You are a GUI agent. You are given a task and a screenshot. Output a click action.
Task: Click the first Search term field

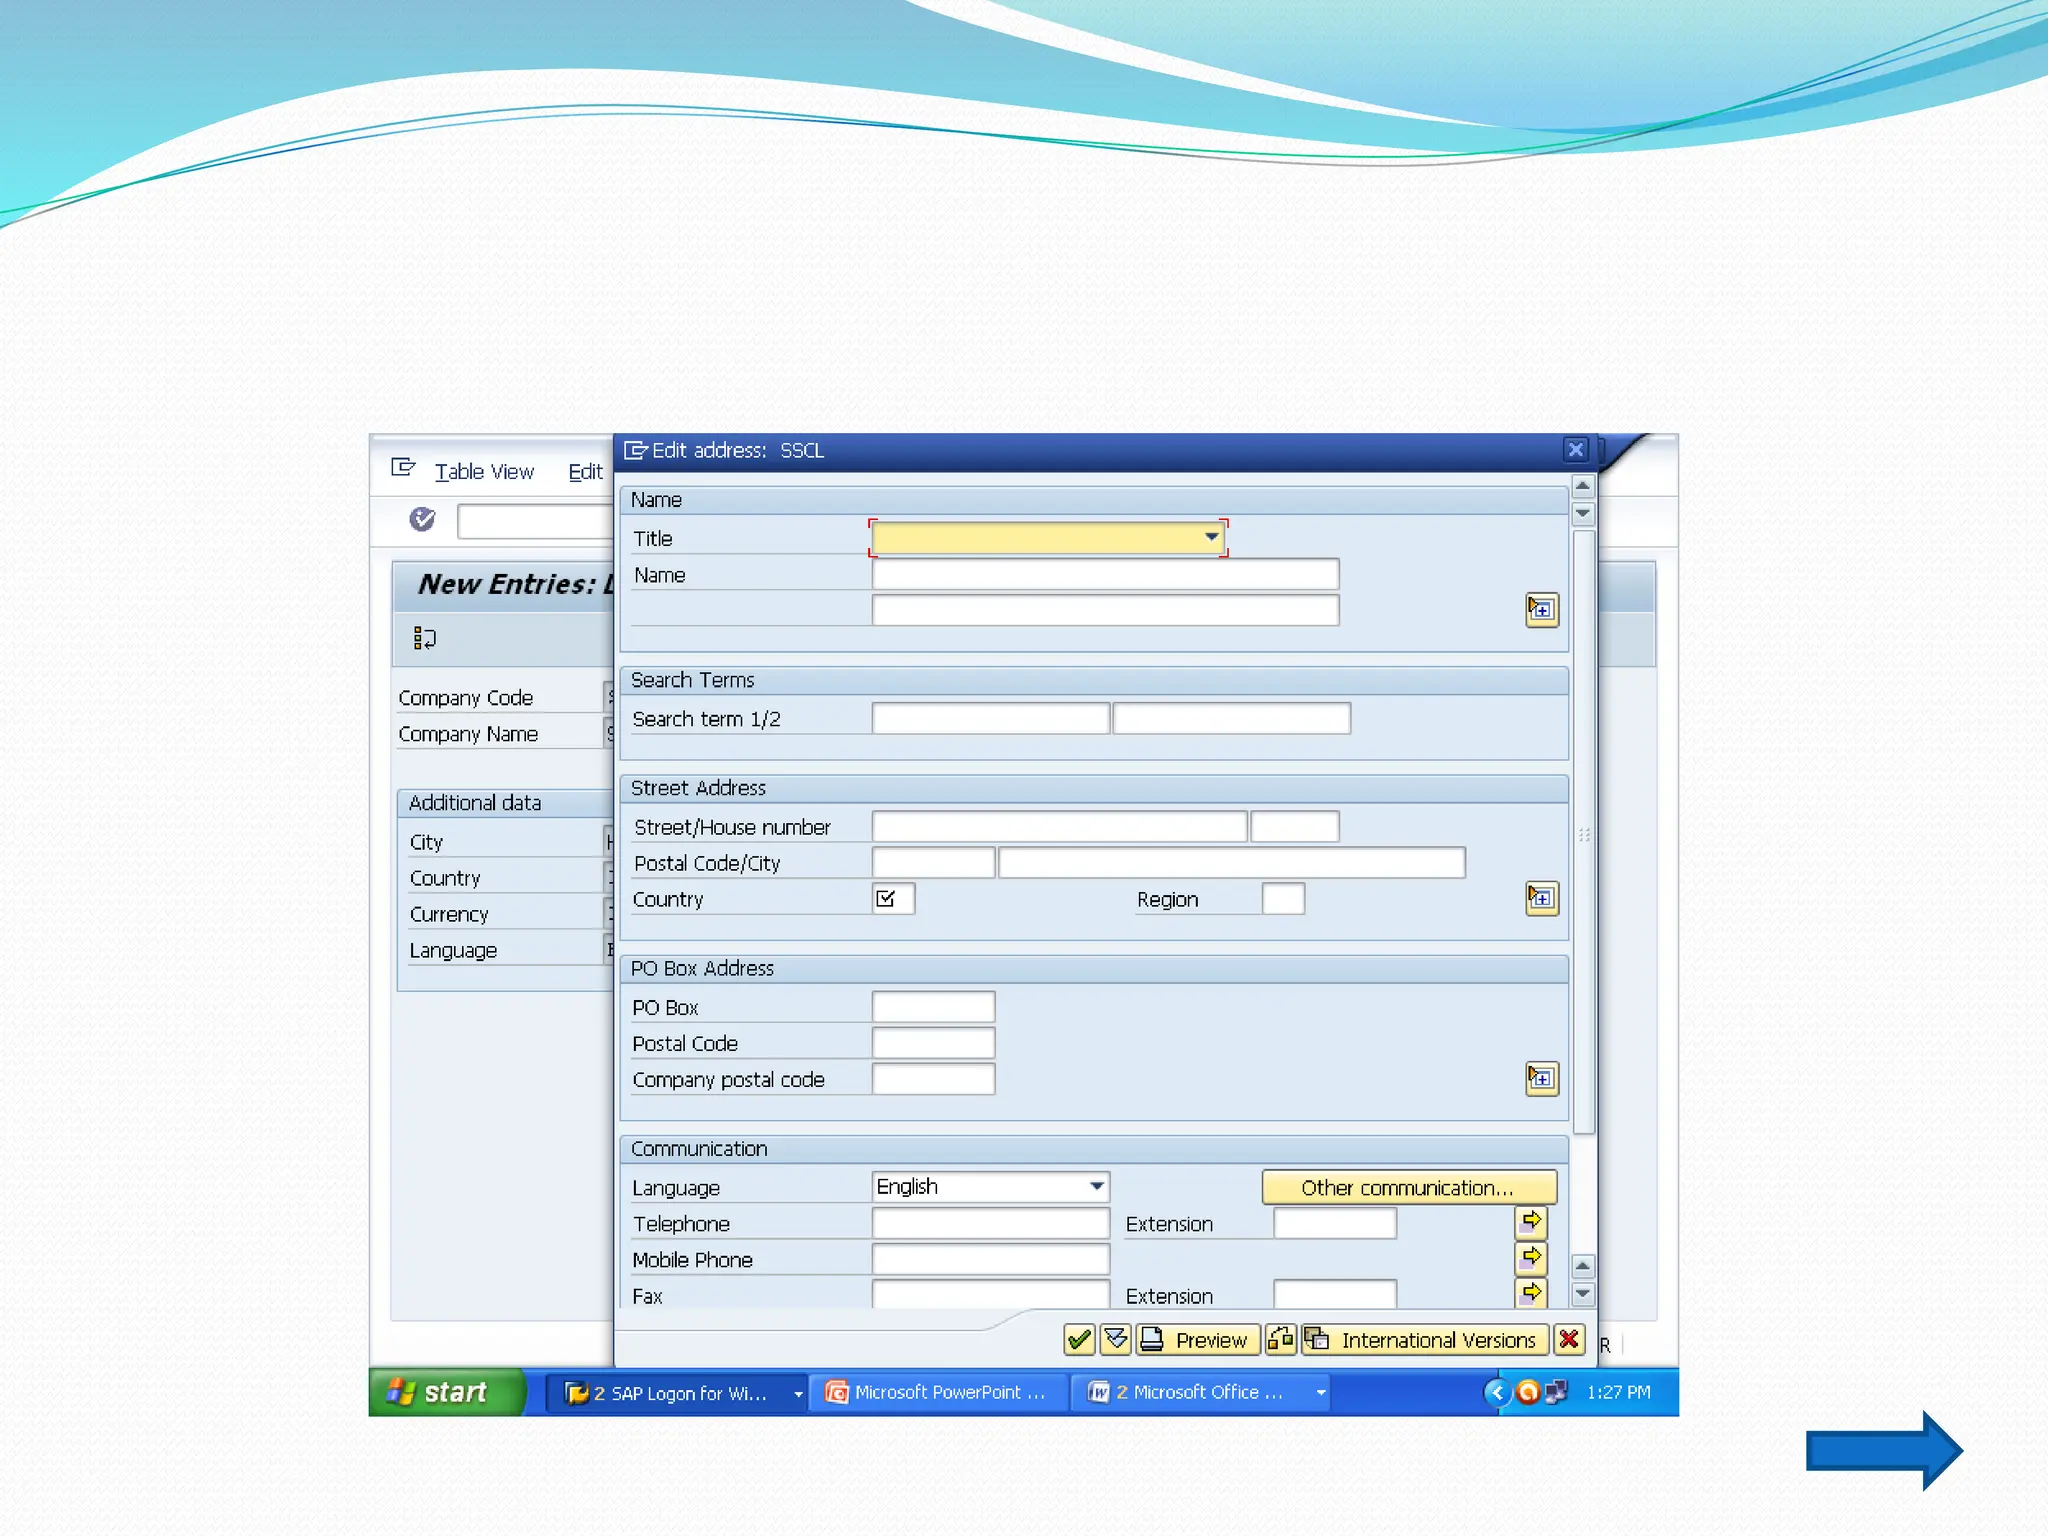click(x=991, y=718)
